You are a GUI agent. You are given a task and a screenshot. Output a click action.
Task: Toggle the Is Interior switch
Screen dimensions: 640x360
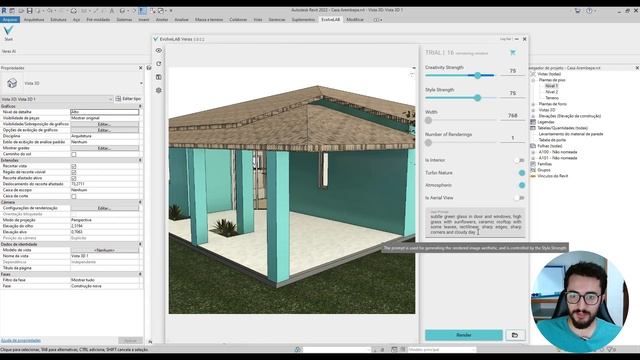click(519, 160)
